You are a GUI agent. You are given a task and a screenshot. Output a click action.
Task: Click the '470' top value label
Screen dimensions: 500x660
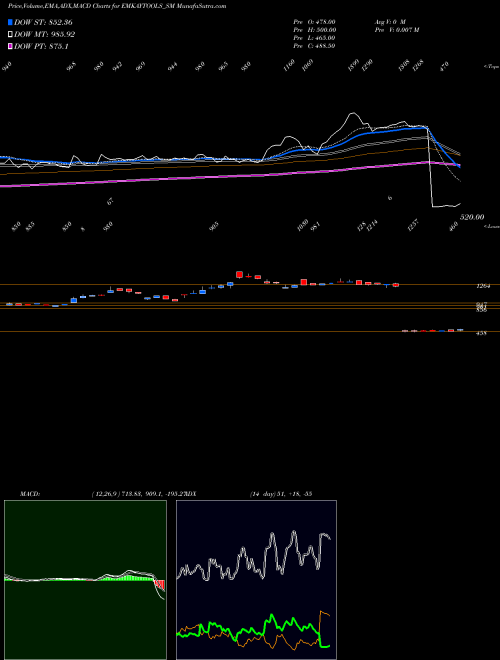pyautogui.click(x=444, y=67)
